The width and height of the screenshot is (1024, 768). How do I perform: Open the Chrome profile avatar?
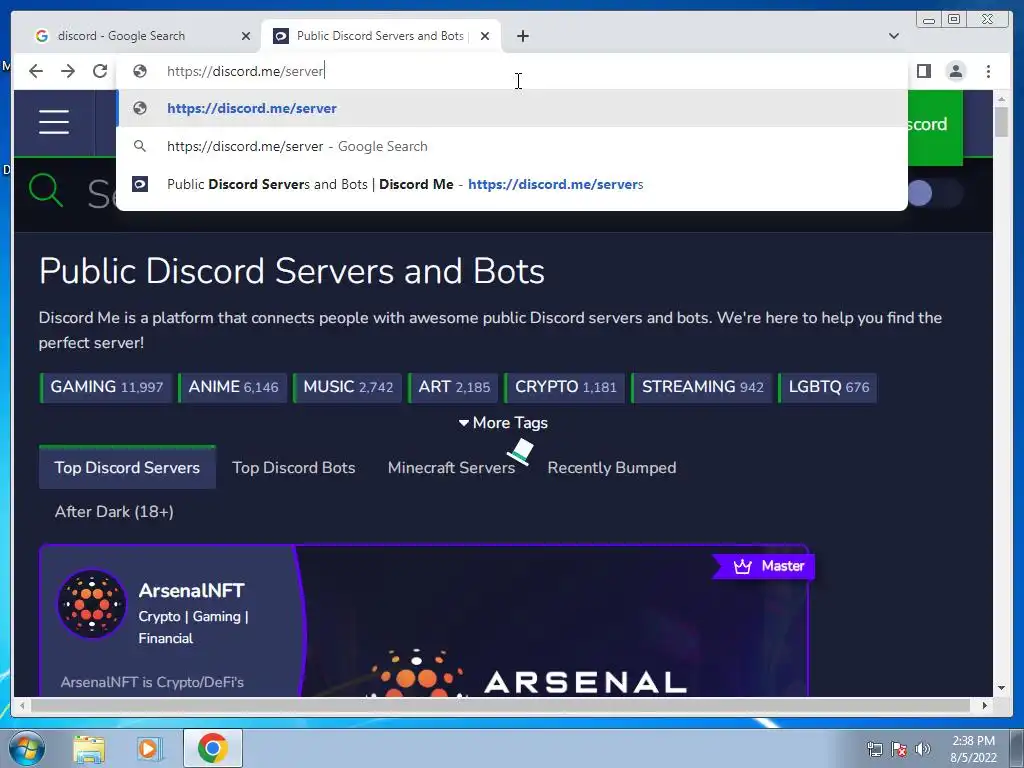(x=955, y=71)
